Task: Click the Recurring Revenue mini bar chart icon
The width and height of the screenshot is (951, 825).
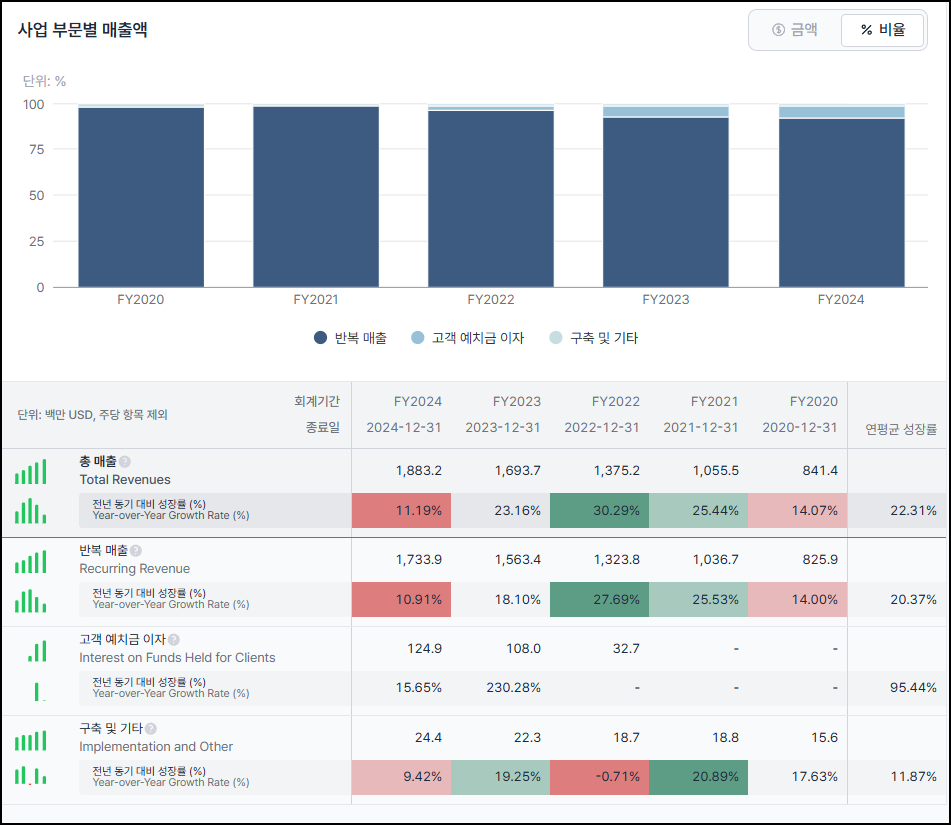Action: pyautogui.click(x=31, y=561)
